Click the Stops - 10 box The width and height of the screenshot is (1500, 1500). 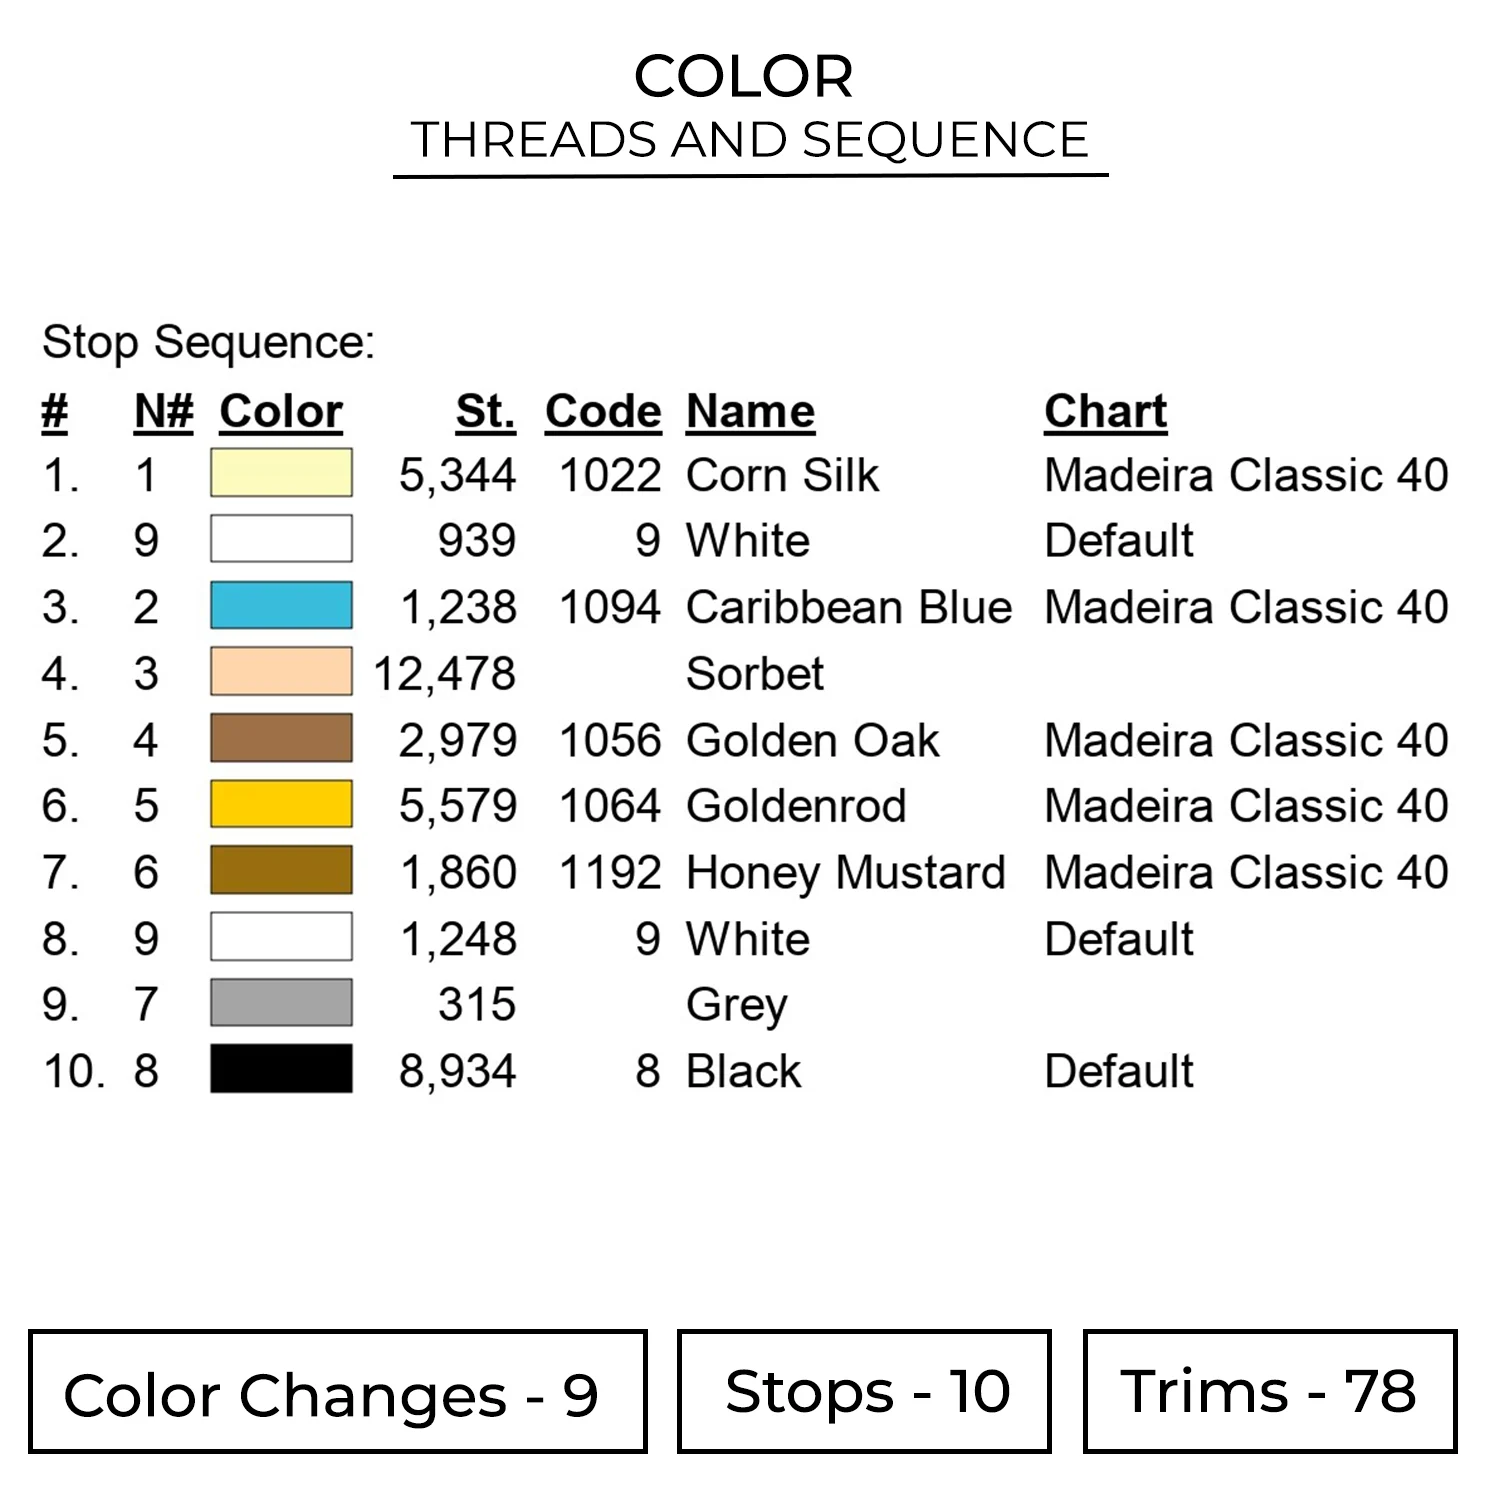[864, 1391]
